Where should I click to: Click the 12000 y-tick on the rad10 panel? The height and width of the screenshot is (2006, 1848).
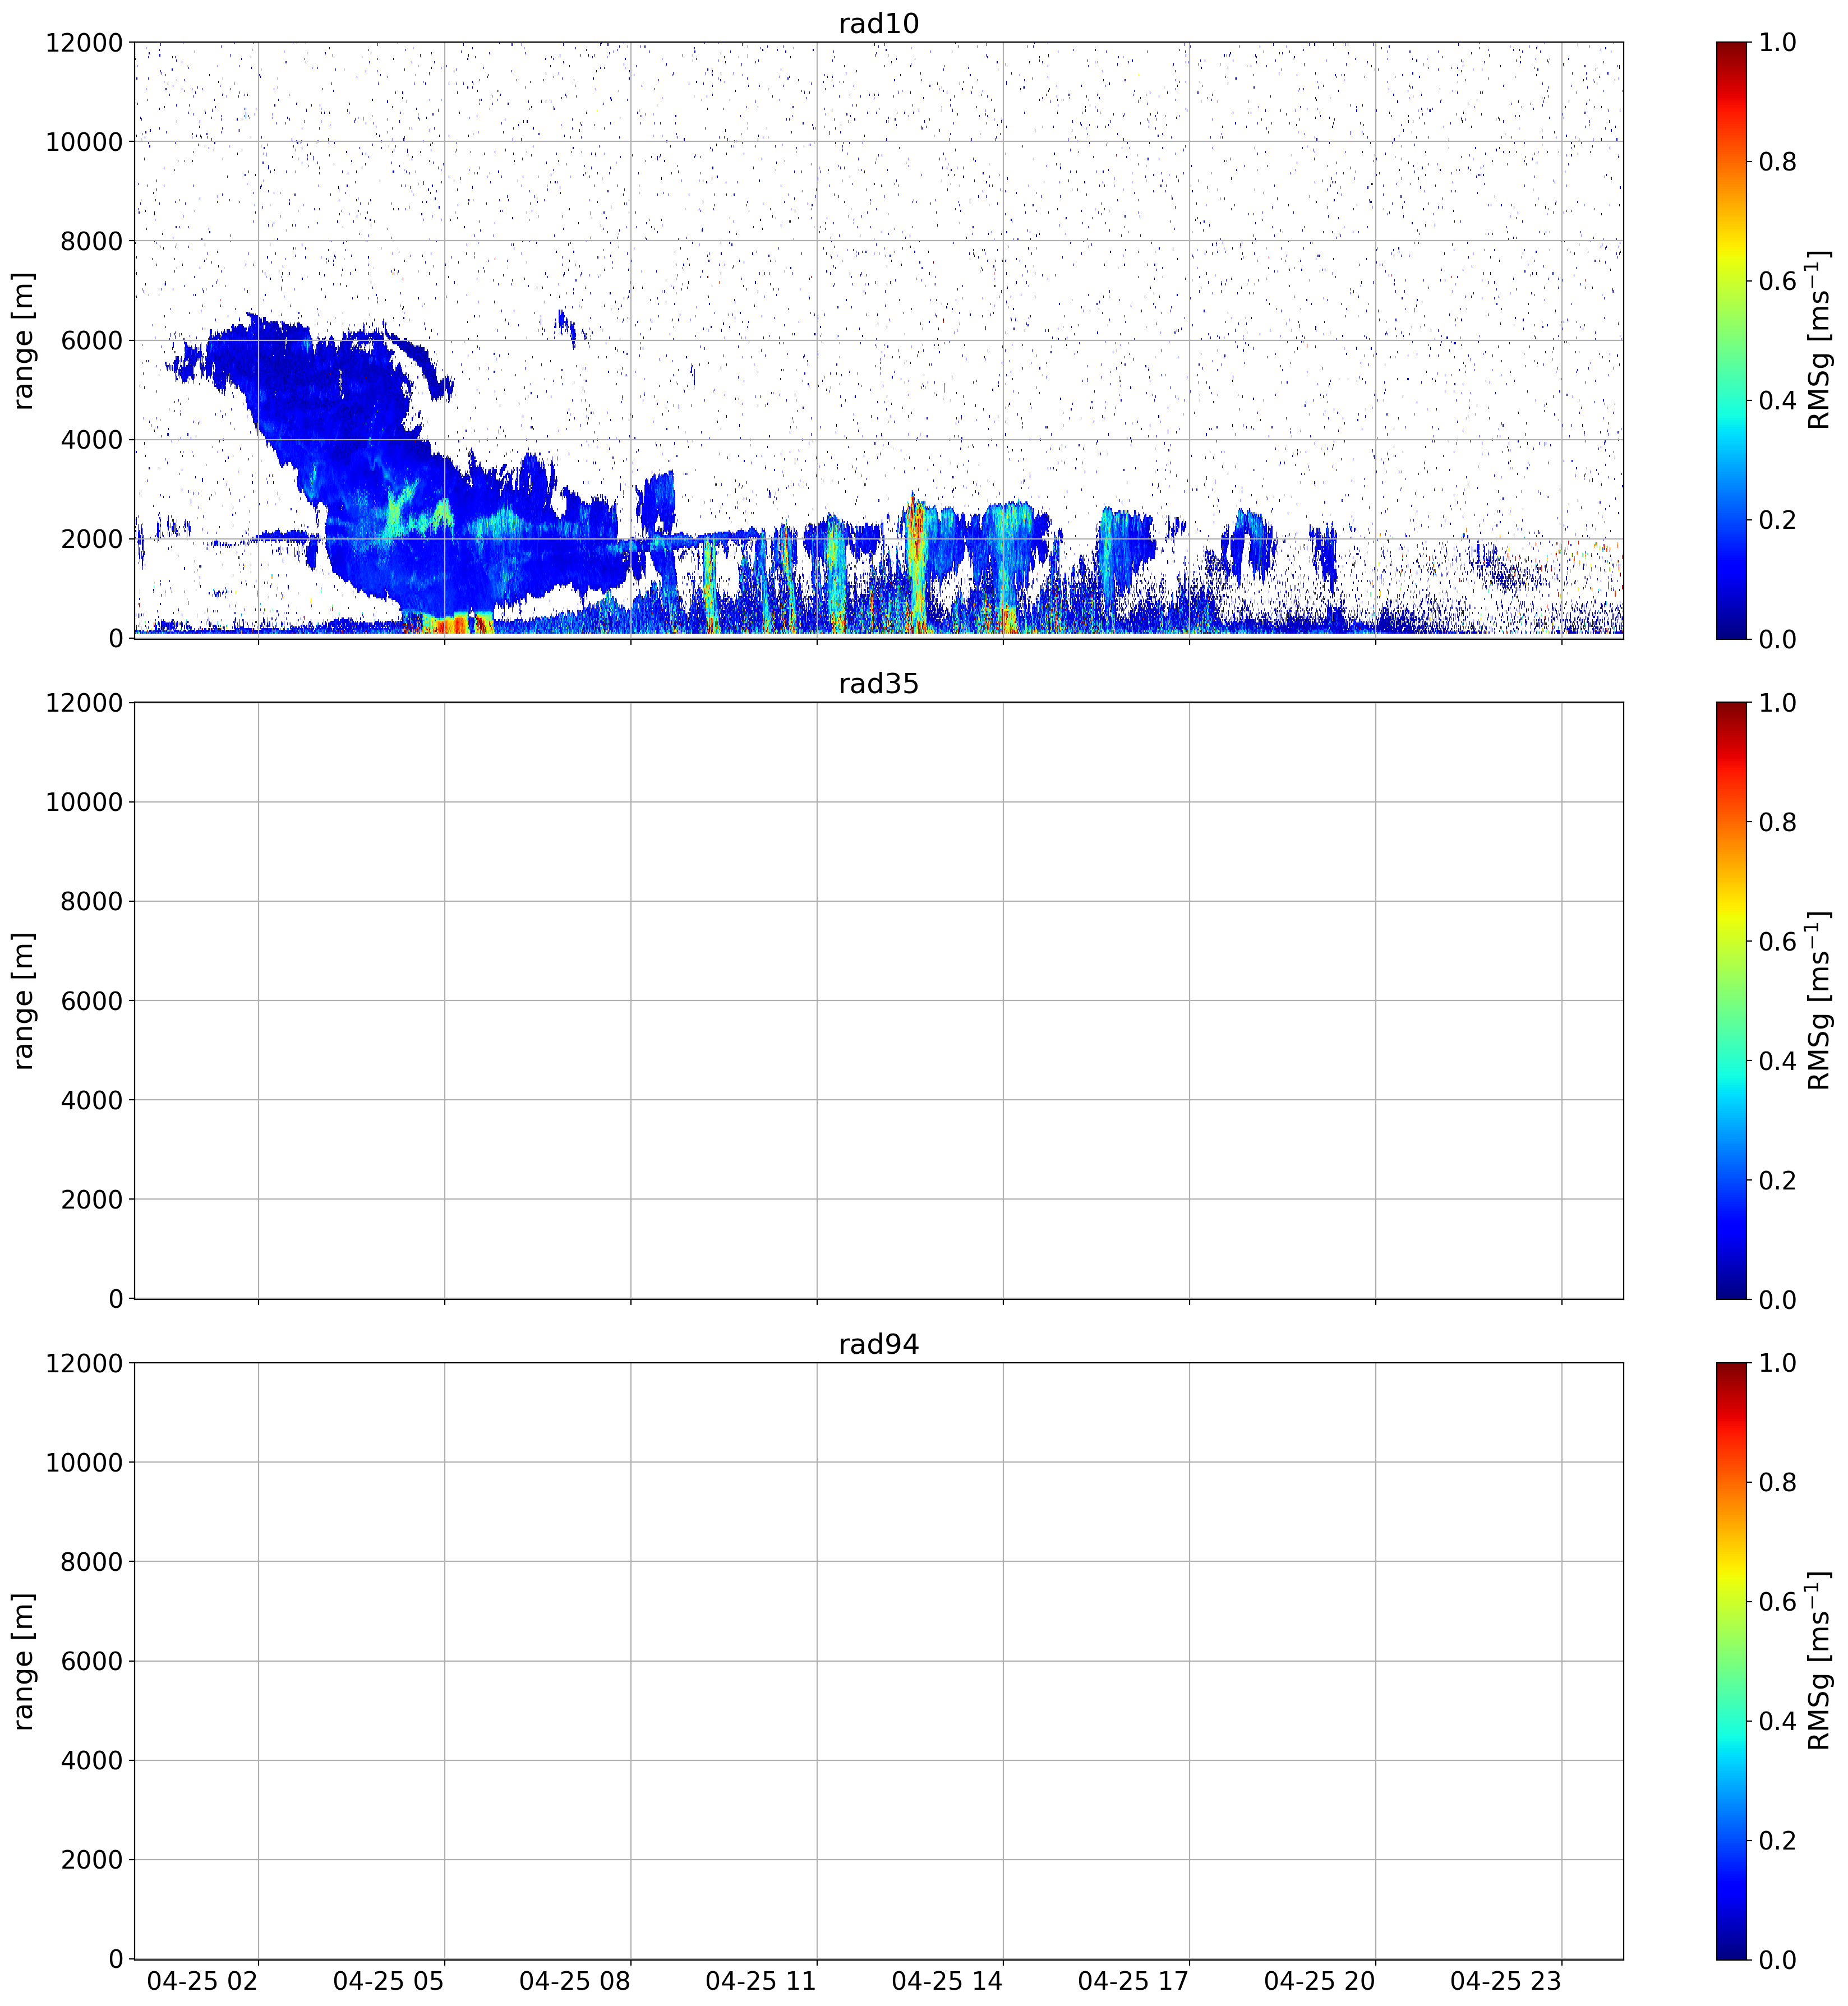84,43
